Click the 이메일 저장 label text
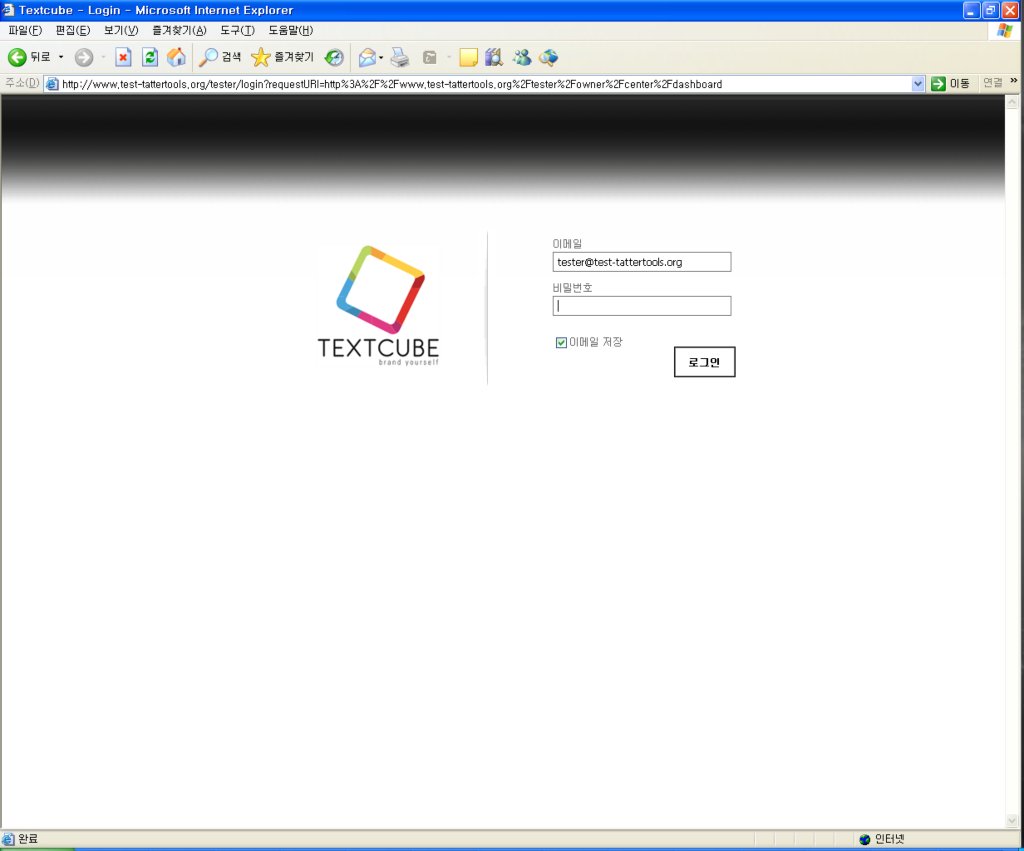 pos(596,342)
